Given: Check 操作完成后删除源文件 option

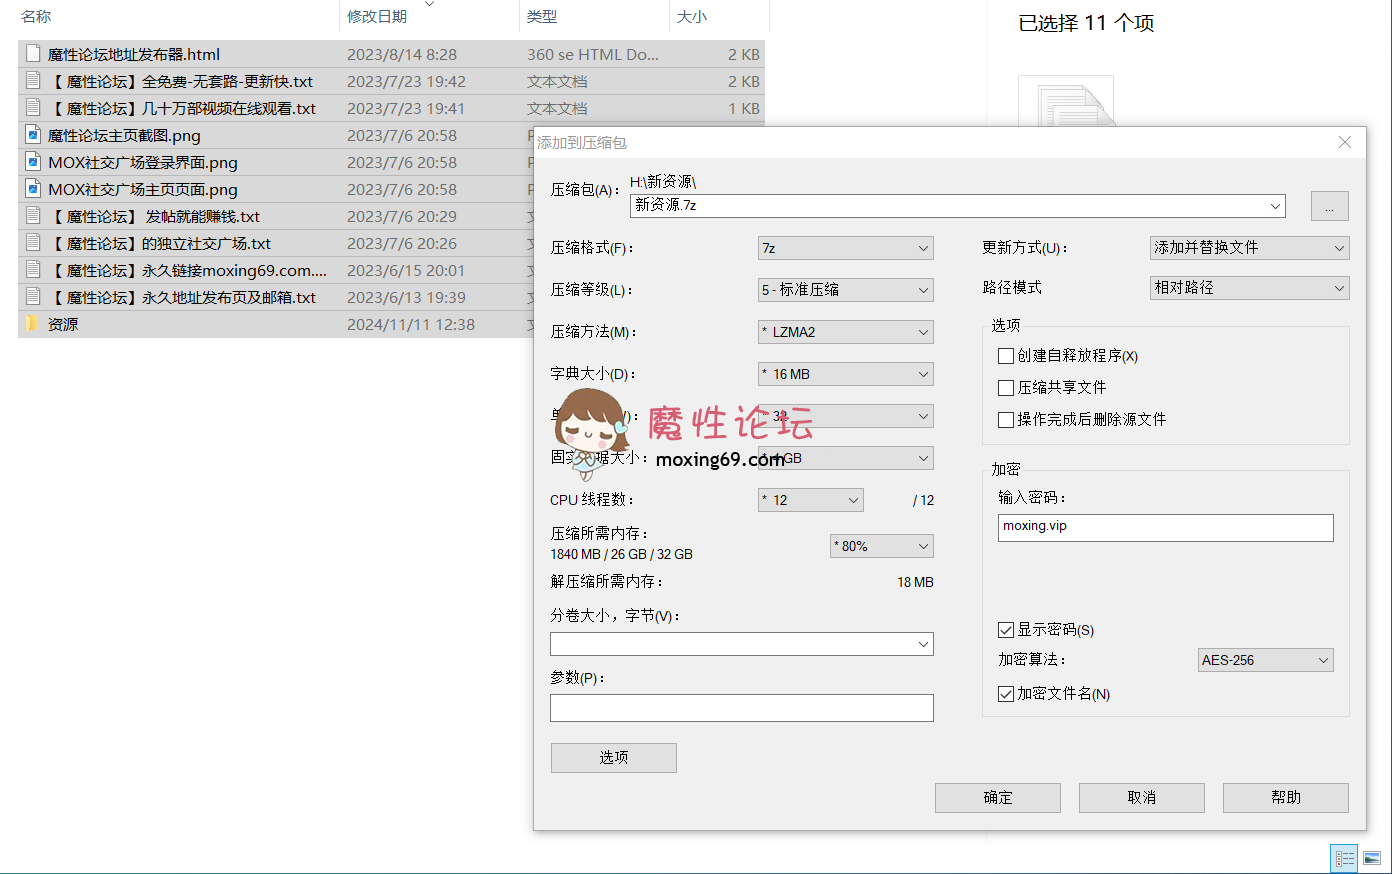Looking at the screenshot, I should (1005, 420).
